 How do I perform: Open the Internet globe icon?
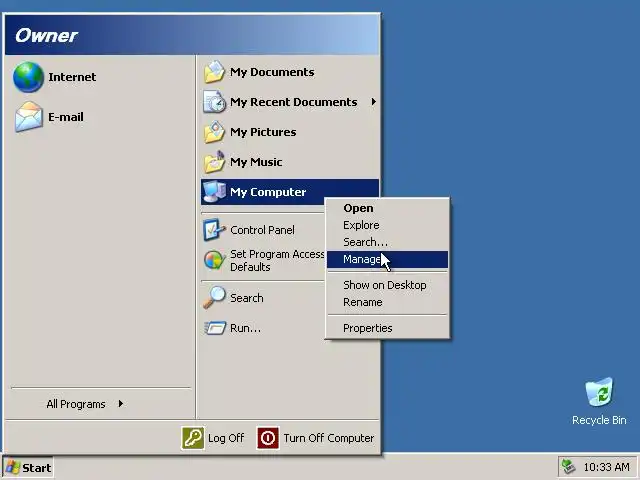pos(28,77)
